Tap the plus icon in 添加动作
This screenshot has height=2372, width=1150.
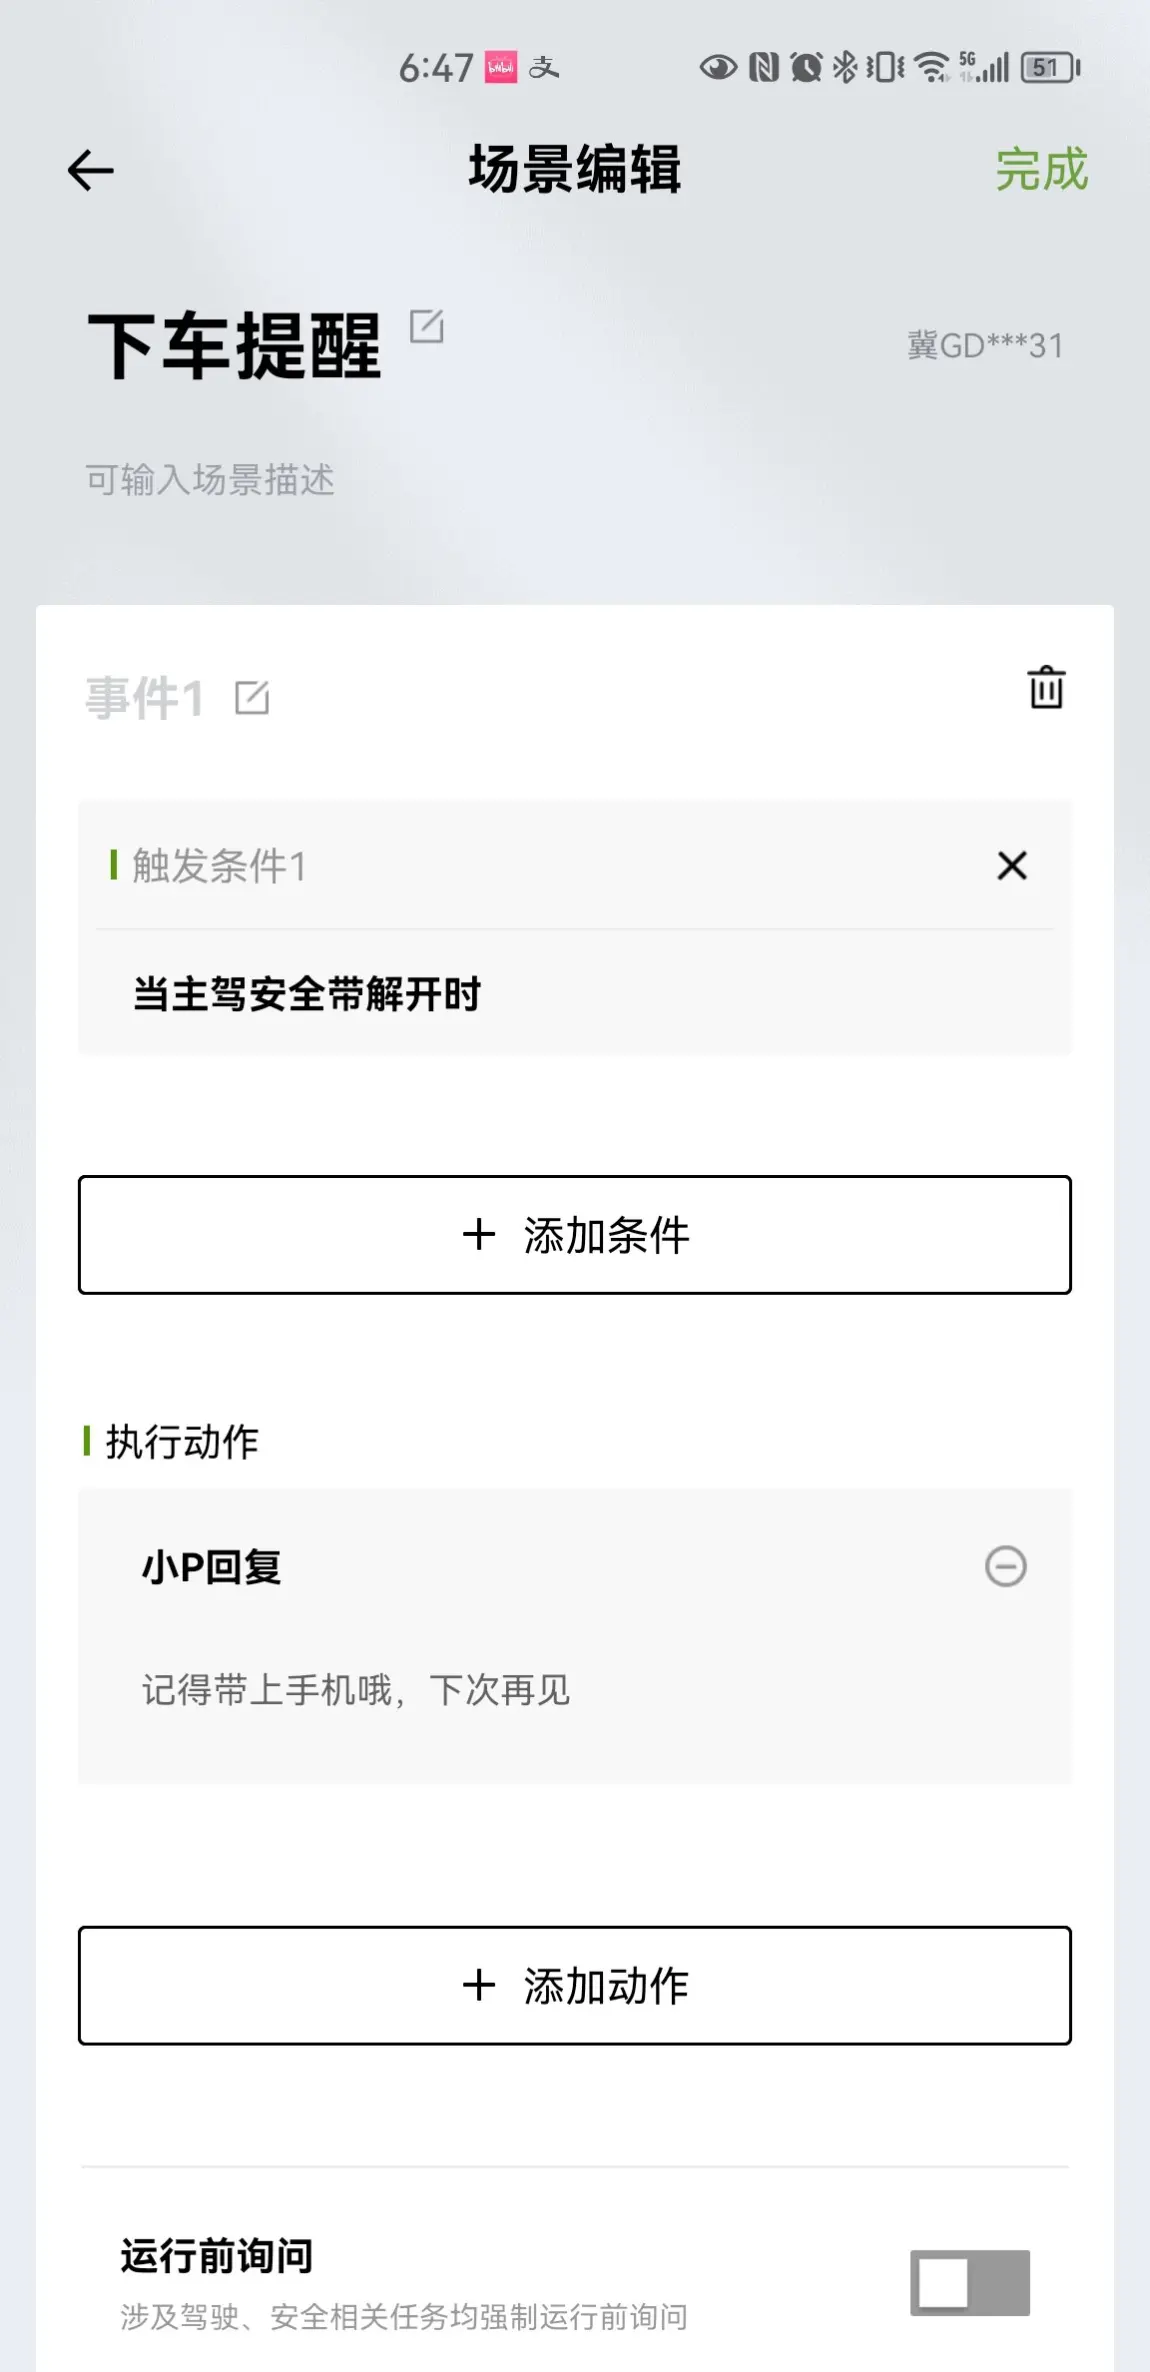479,1985
